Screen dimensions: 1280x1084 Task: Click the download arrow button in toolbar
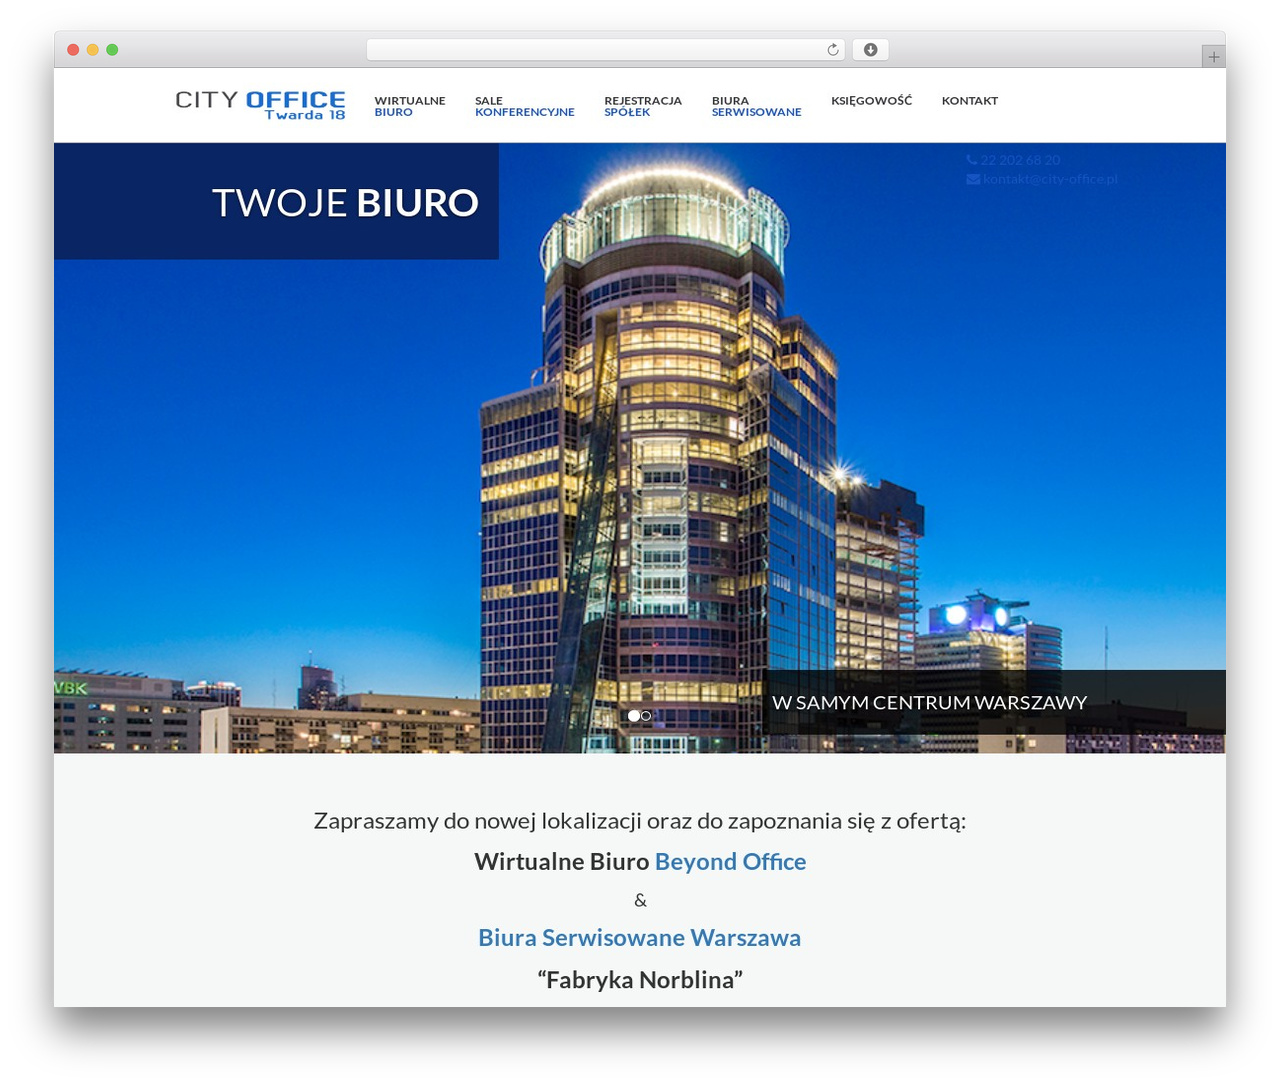870,50
